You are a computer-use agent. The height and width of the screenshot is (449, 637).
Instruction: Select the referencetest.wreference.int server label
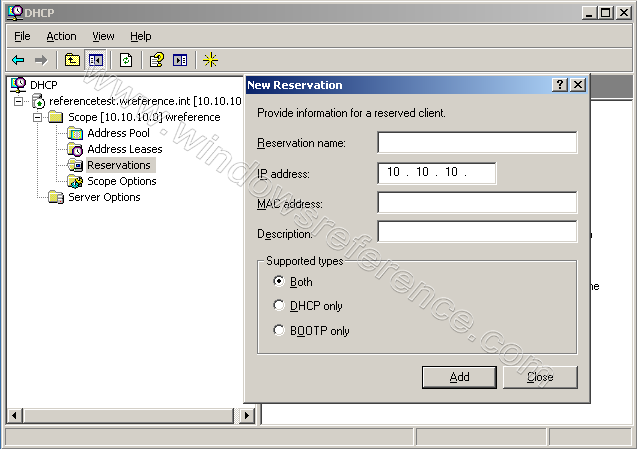click(145, 101)
